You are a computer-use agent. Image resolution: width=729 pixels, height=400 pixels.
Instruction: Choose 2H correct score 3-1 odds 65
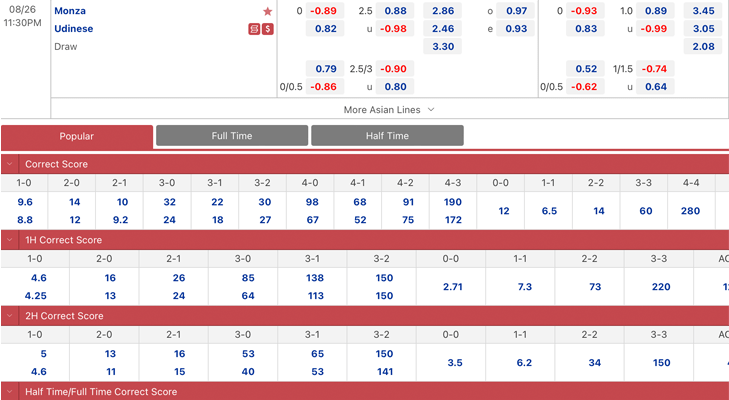pos(318,353)
